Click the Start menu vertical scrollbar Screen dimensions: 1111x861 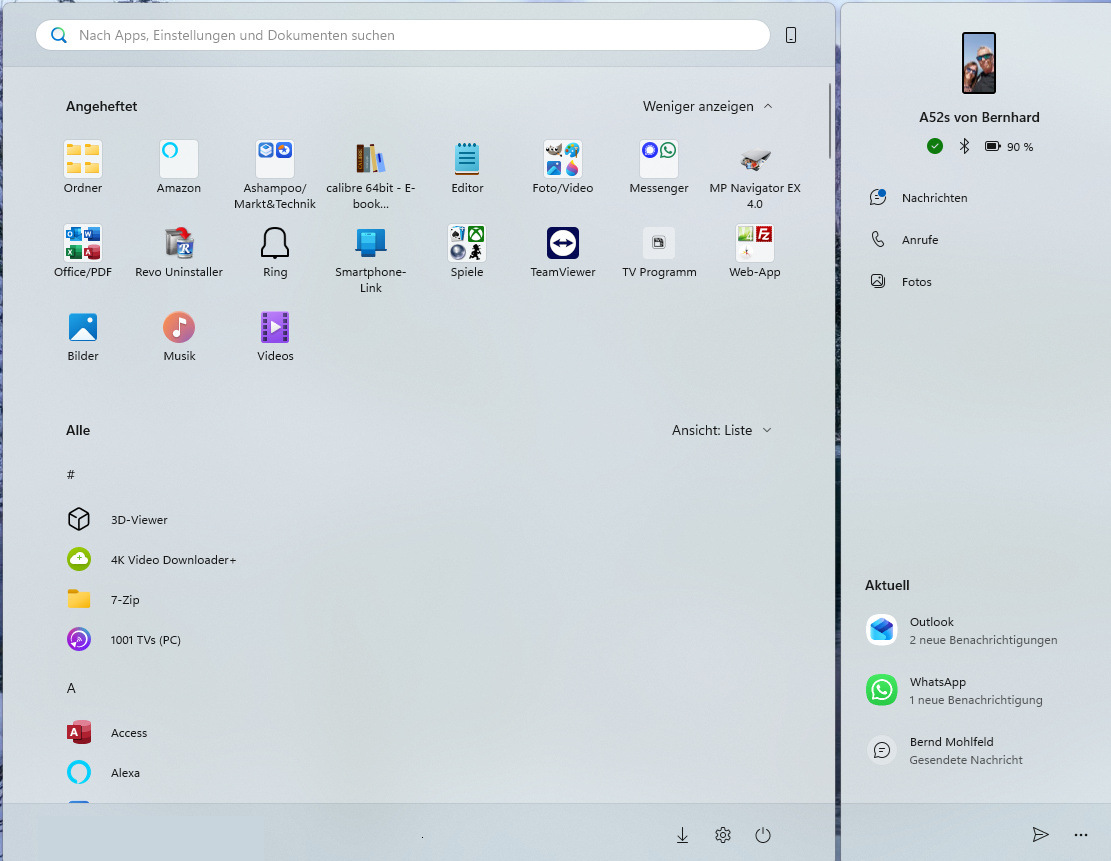(829, 122)
